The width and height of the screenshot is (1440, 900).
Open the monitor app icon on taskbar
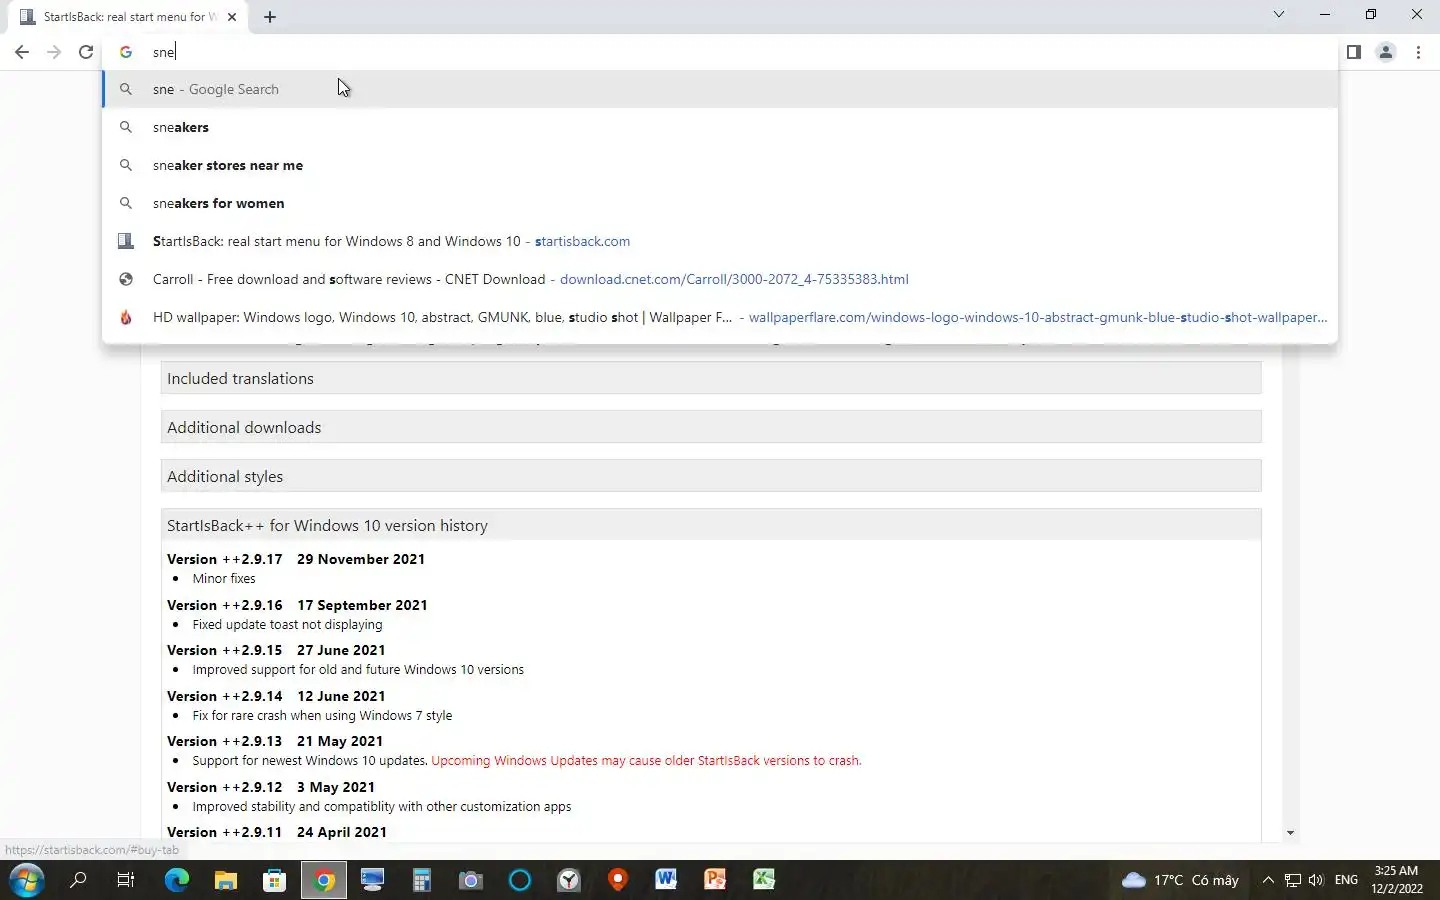coord(373,880)
